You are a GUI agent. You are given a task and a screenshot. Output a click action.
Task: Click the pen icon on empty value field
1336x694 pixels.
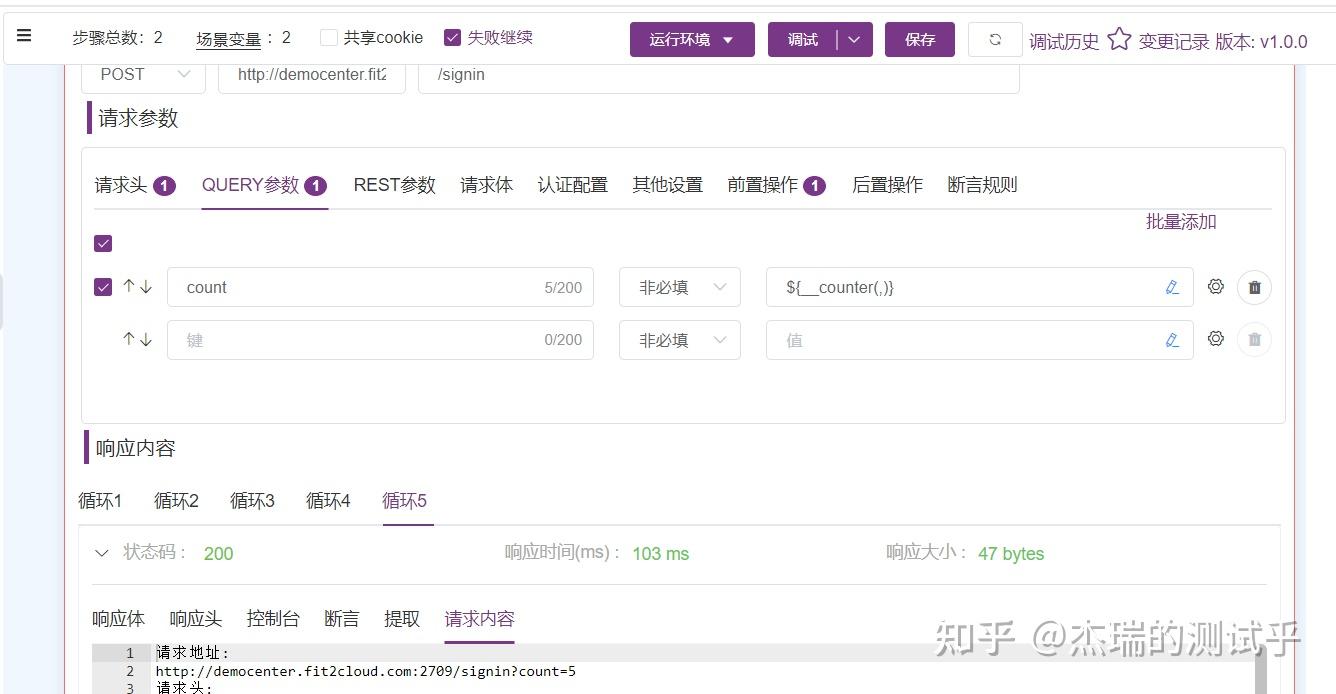[1171, 339]
